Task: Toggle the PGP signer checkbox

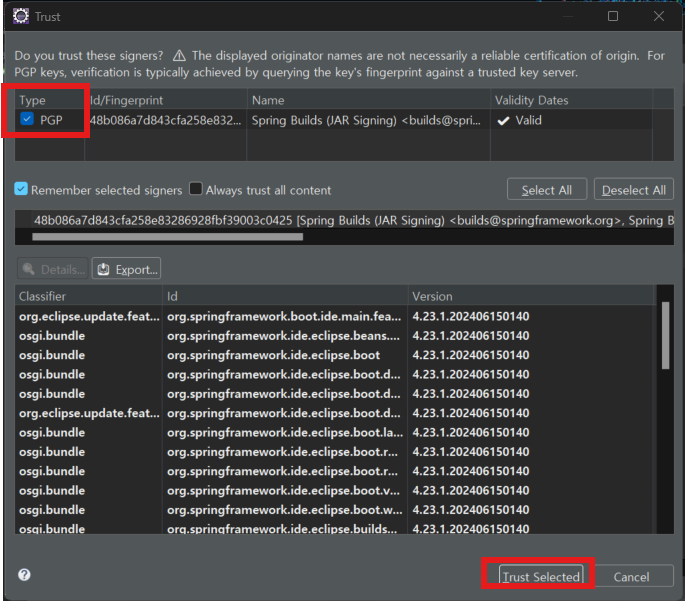Action: pos(27,119)
